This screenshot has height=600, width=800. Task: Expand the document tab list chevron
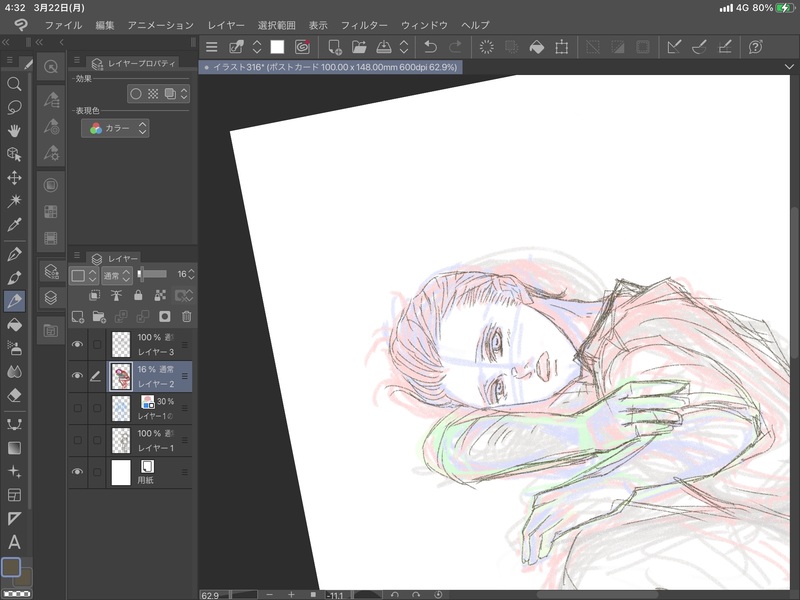(790, 67)
